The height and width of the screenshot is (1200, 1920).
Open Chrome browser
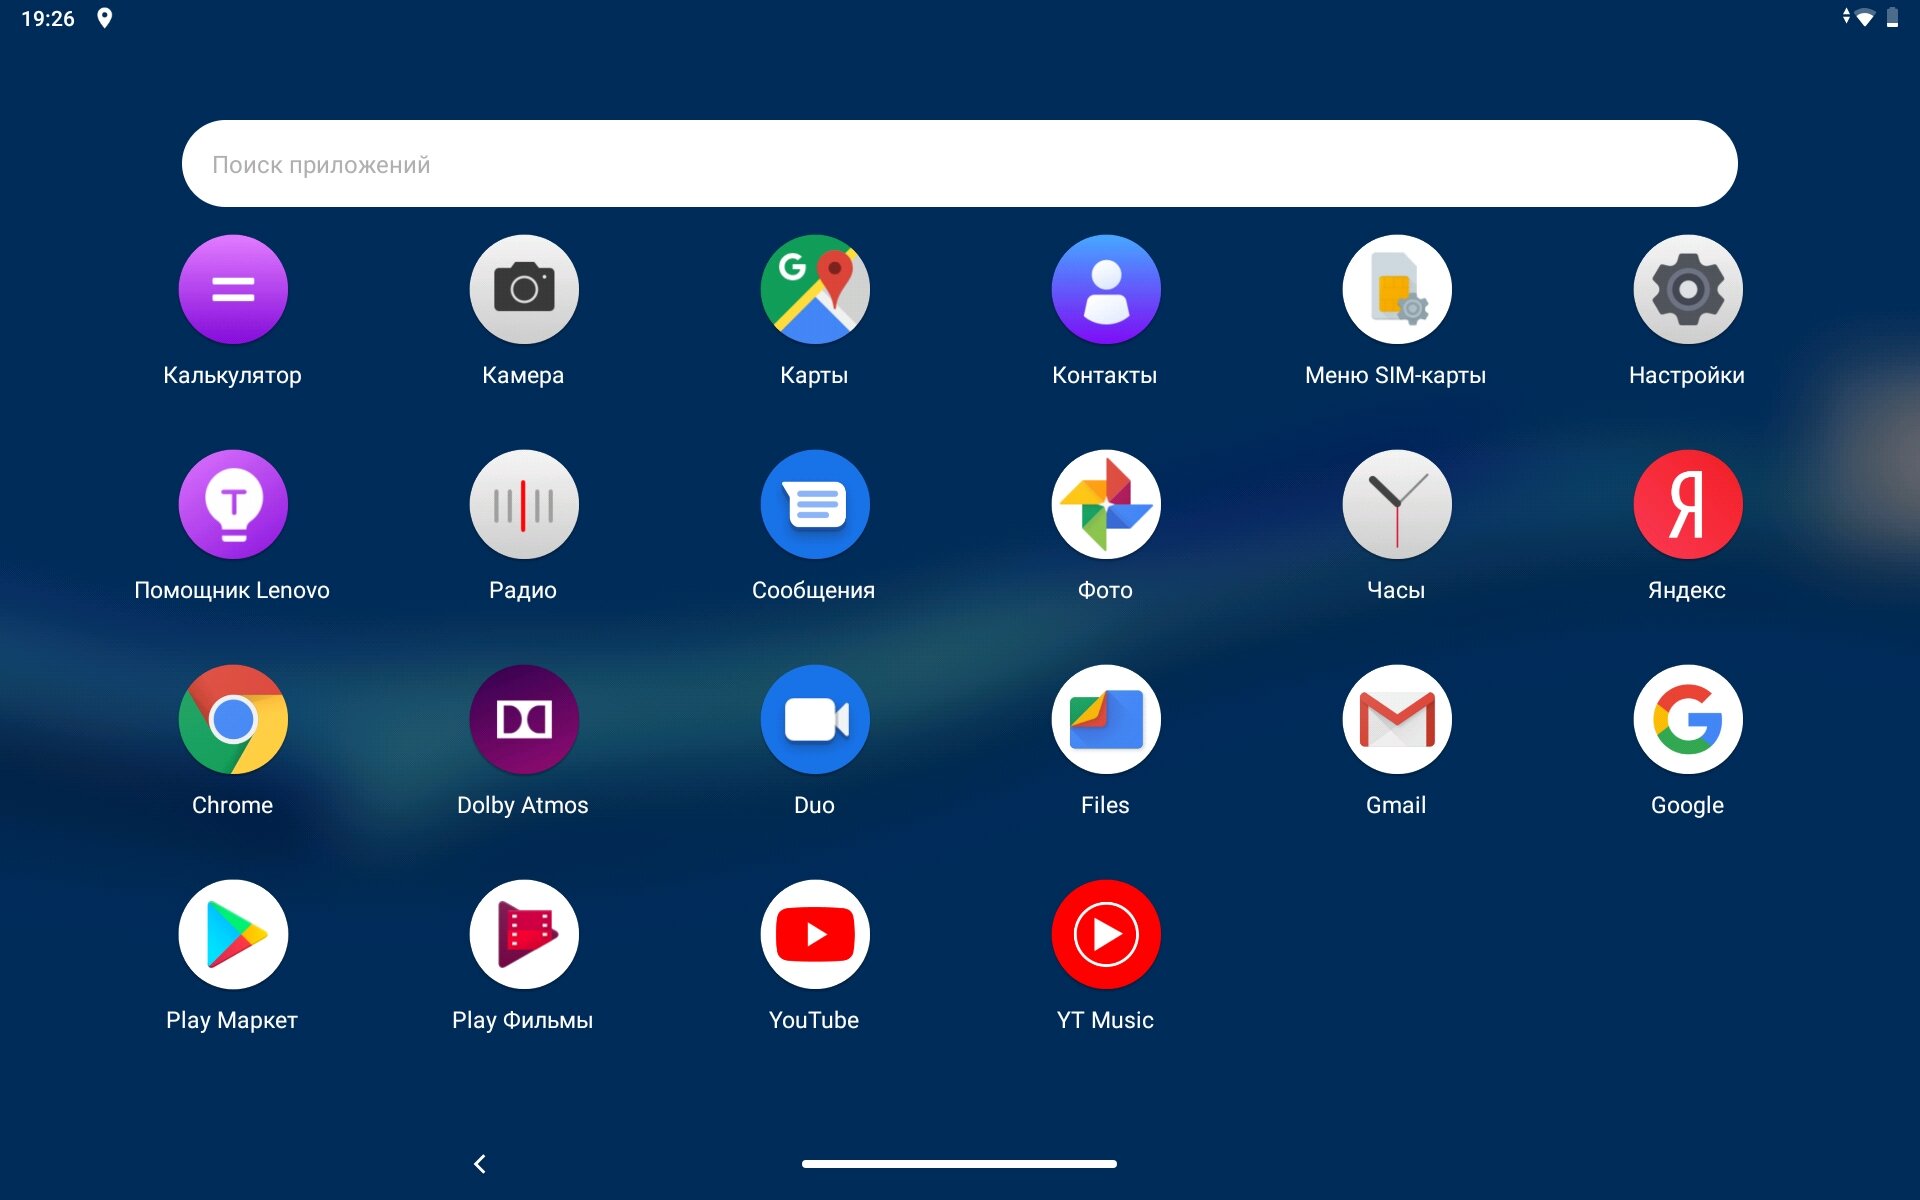click(x=233, y=720)
